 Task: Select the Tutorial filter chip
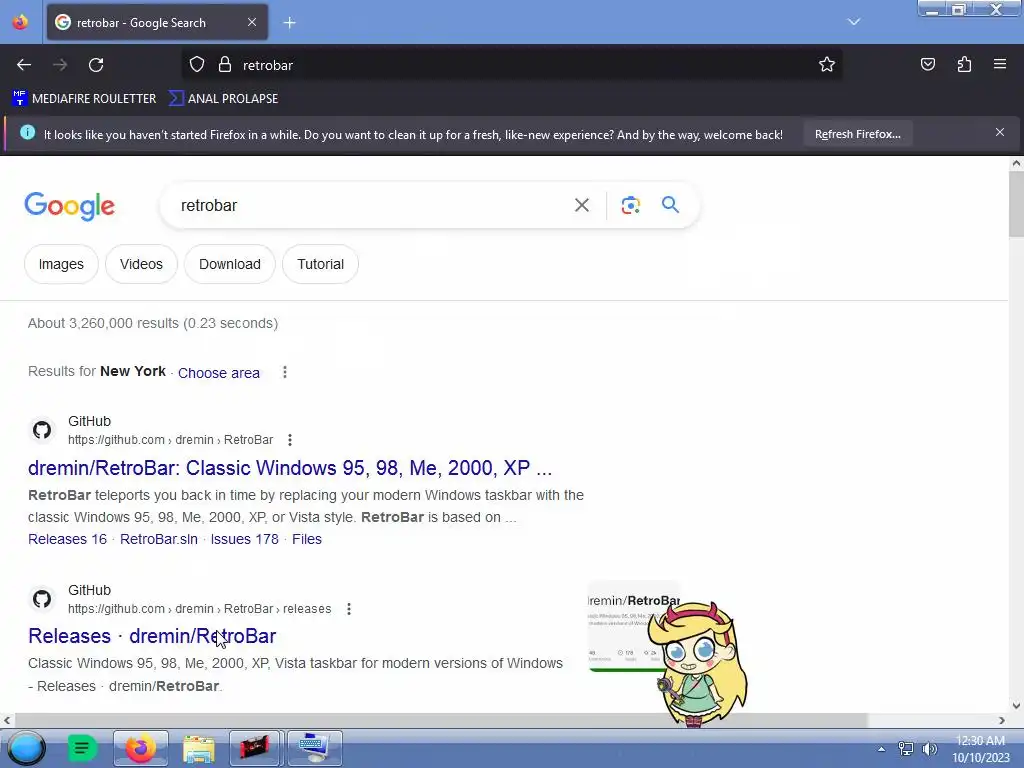[x=320, y=264]
